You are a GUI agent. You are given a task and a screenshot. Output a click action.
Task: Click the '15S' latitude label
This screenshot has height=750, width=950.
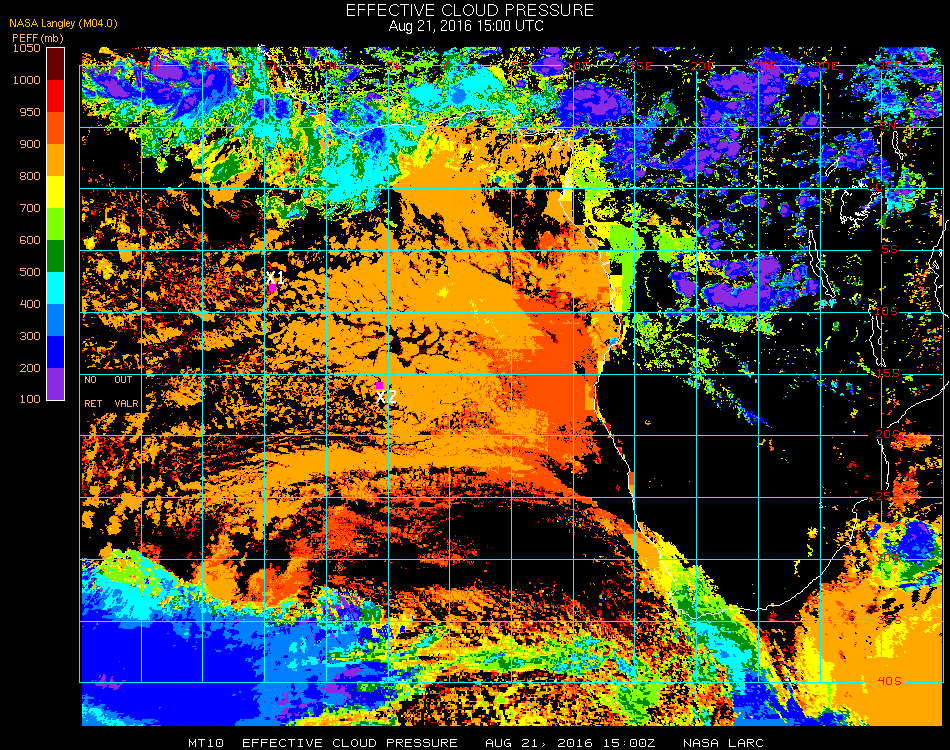[x=888, y=373]
